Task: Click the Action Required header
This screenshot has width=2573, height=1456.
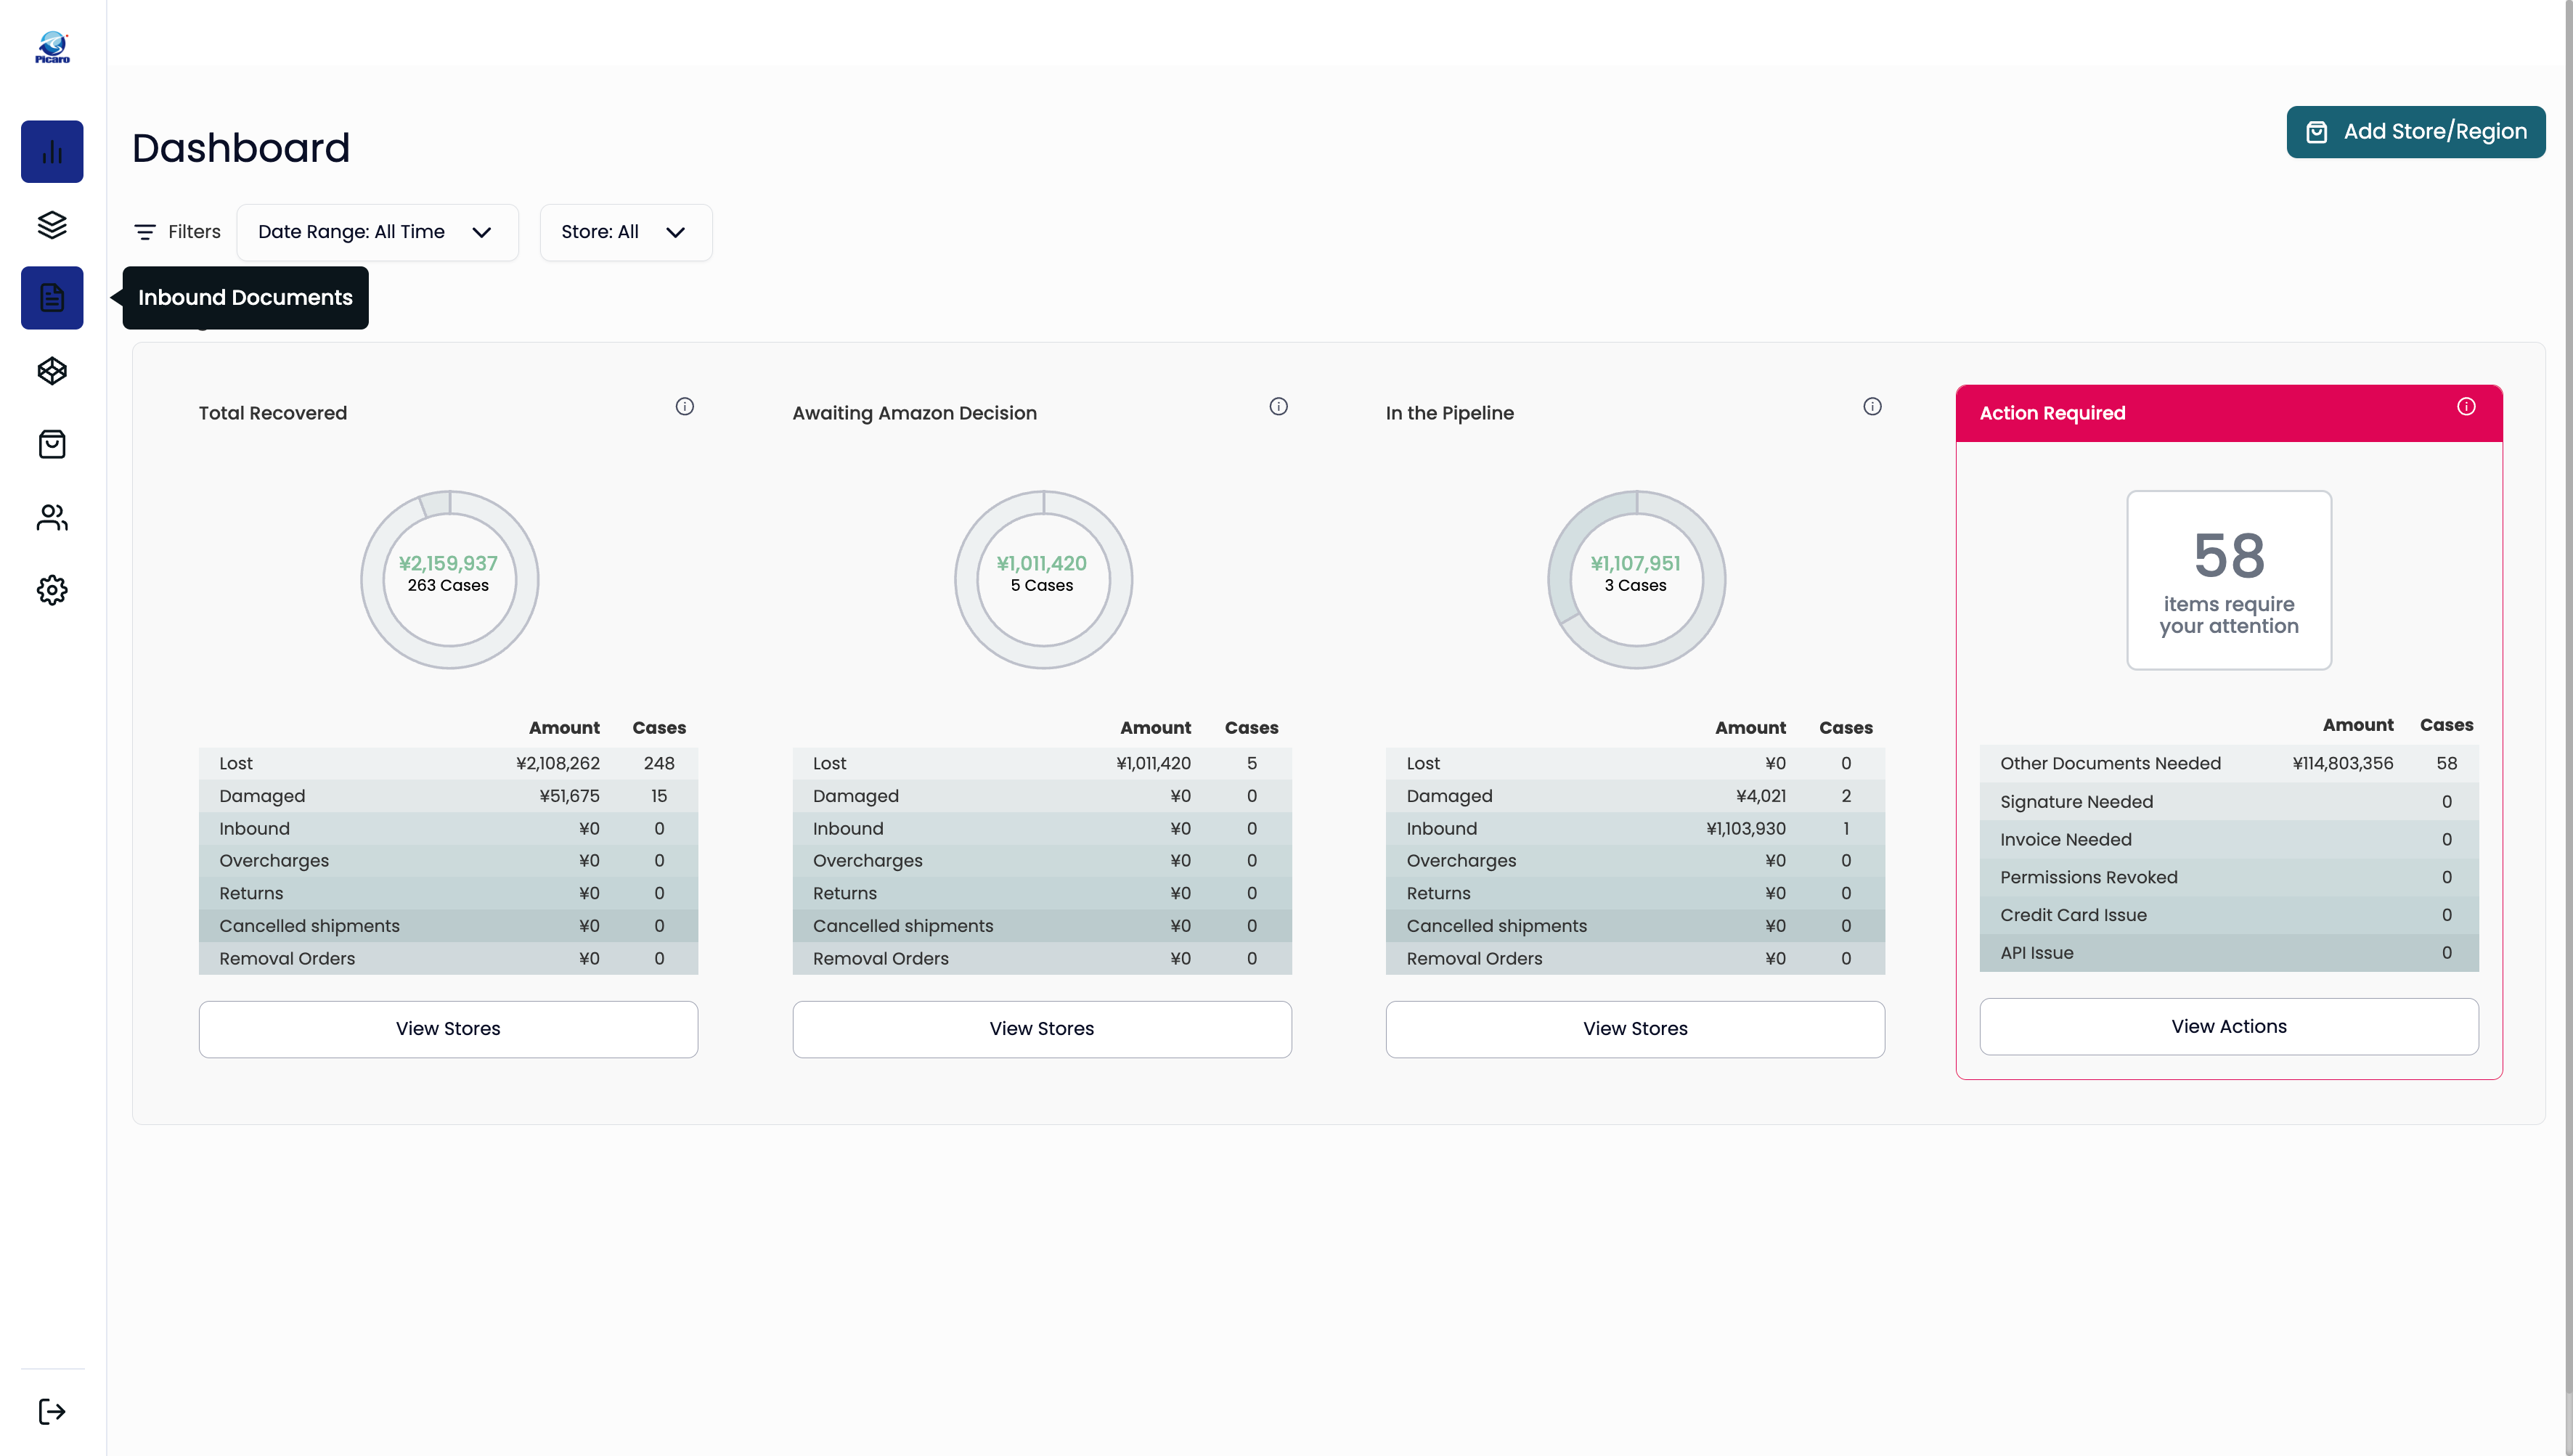Action: [x=2229, y=413]
